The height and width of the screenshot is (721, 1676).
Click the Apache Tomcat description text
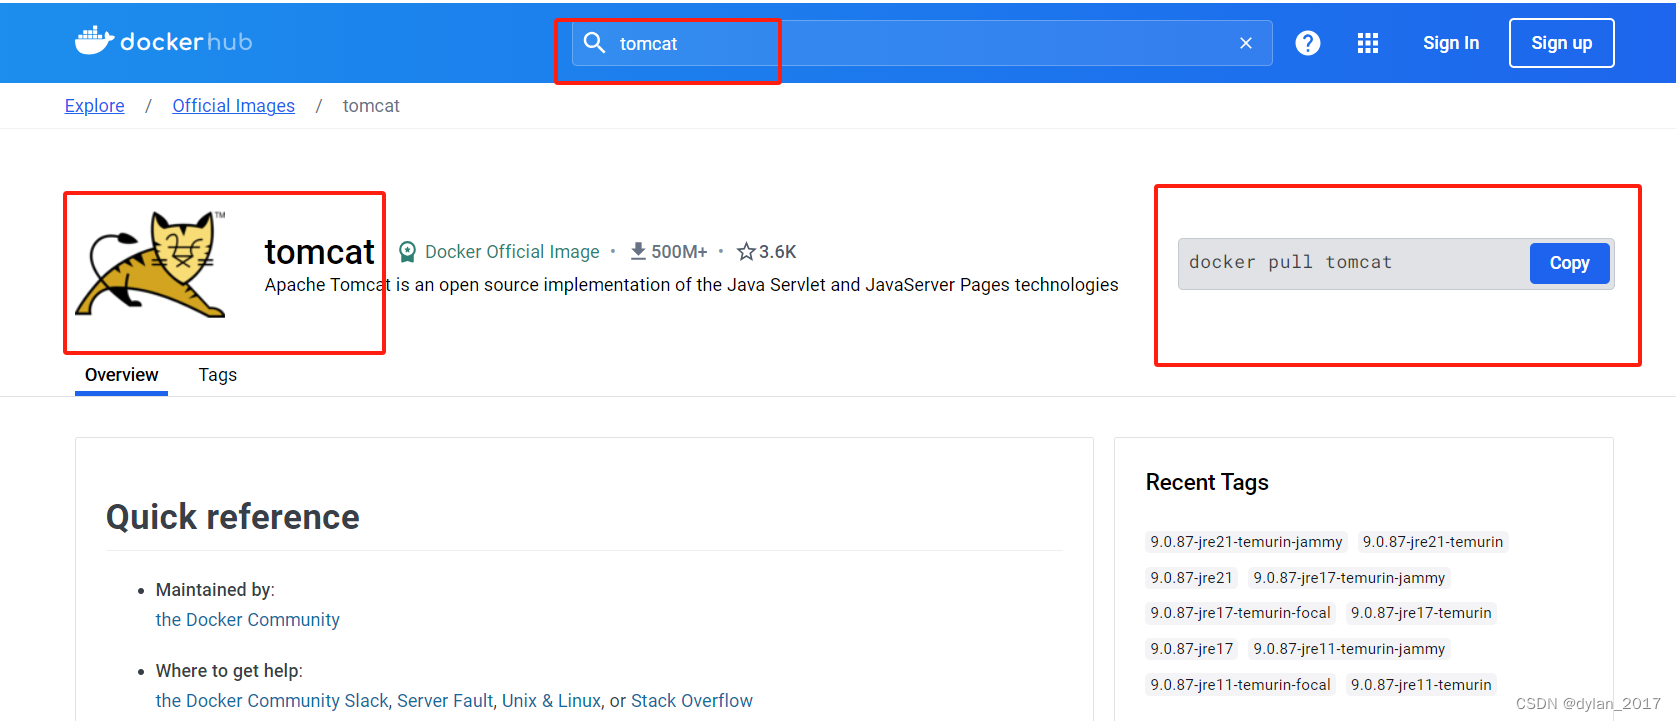(x=691, y=285)
